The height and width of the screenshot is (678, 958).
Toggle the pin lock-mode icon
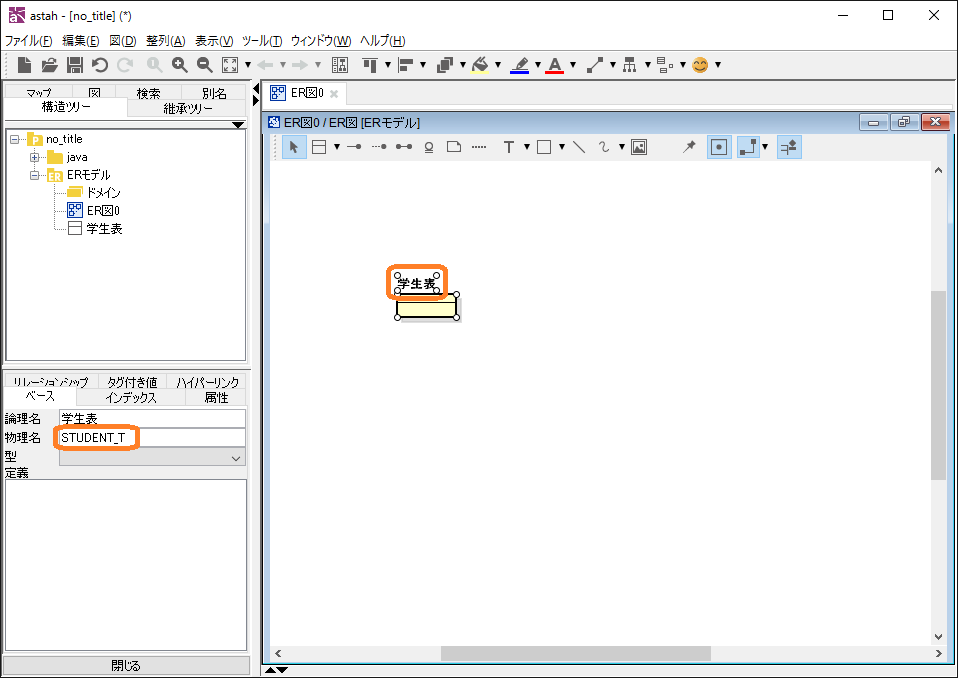pos(689,147)
